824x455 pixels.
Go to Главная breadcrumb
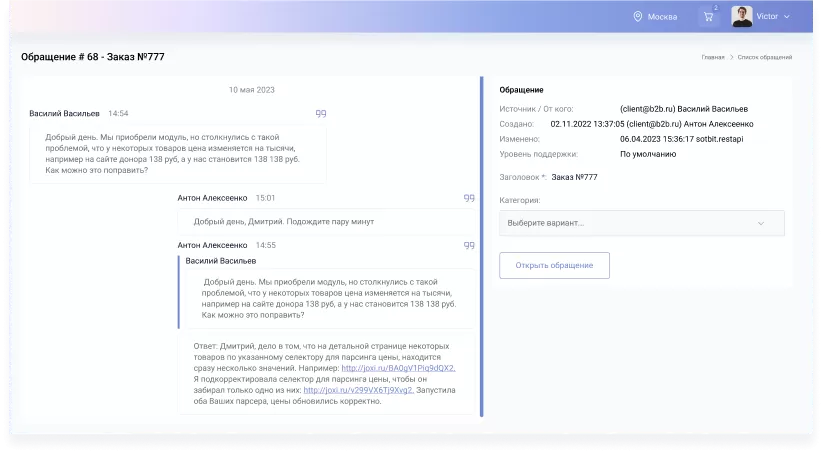click(712, 58)
